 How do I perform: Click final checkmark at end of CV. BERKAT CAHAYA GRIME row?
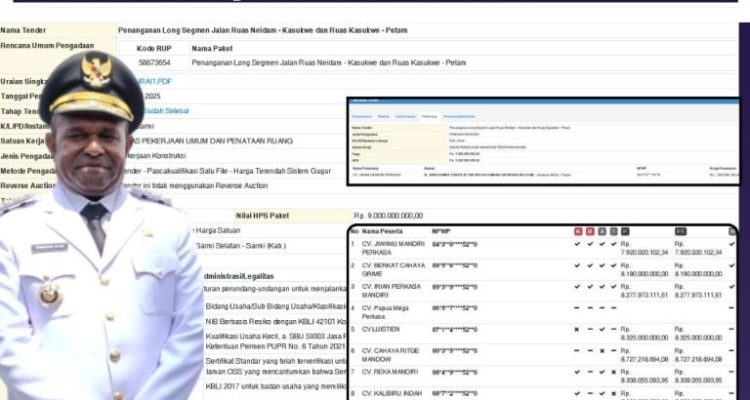click(732, 265)
